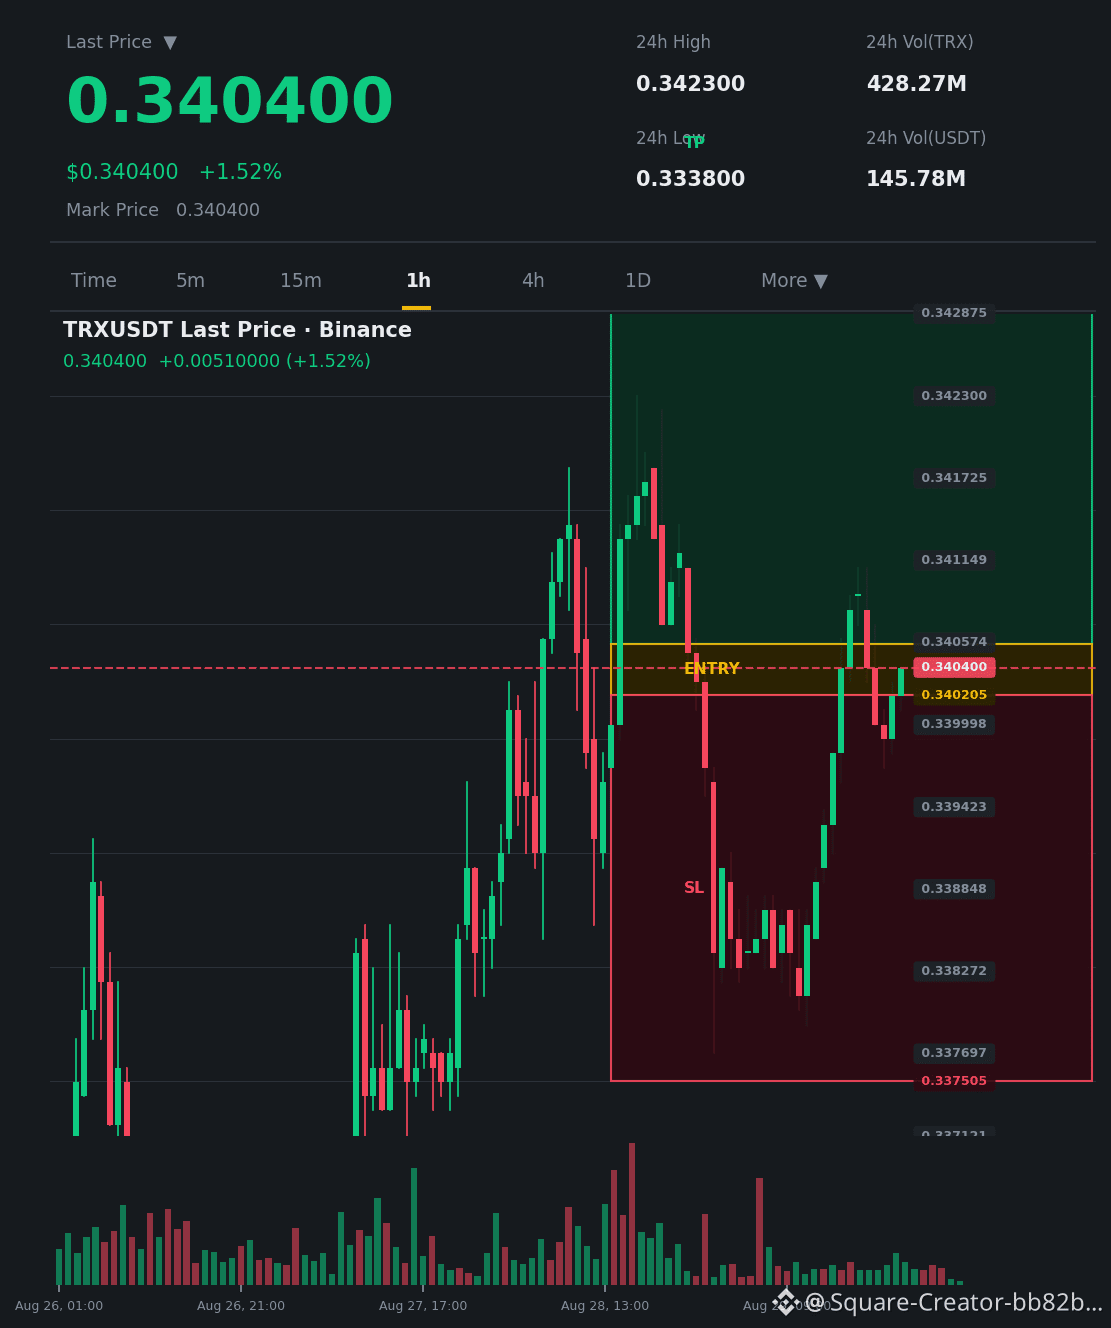
Task: Click the 24h Vol(TRX) value 428.27M
Action: [916, 84]
